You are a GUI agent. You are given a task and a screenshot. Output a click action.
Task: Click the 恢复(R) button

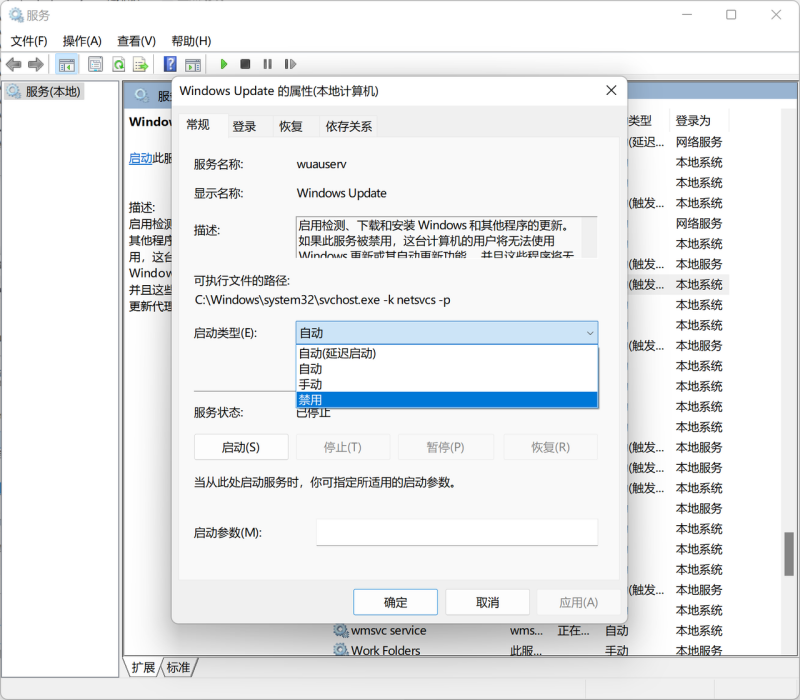click(551, 447)
